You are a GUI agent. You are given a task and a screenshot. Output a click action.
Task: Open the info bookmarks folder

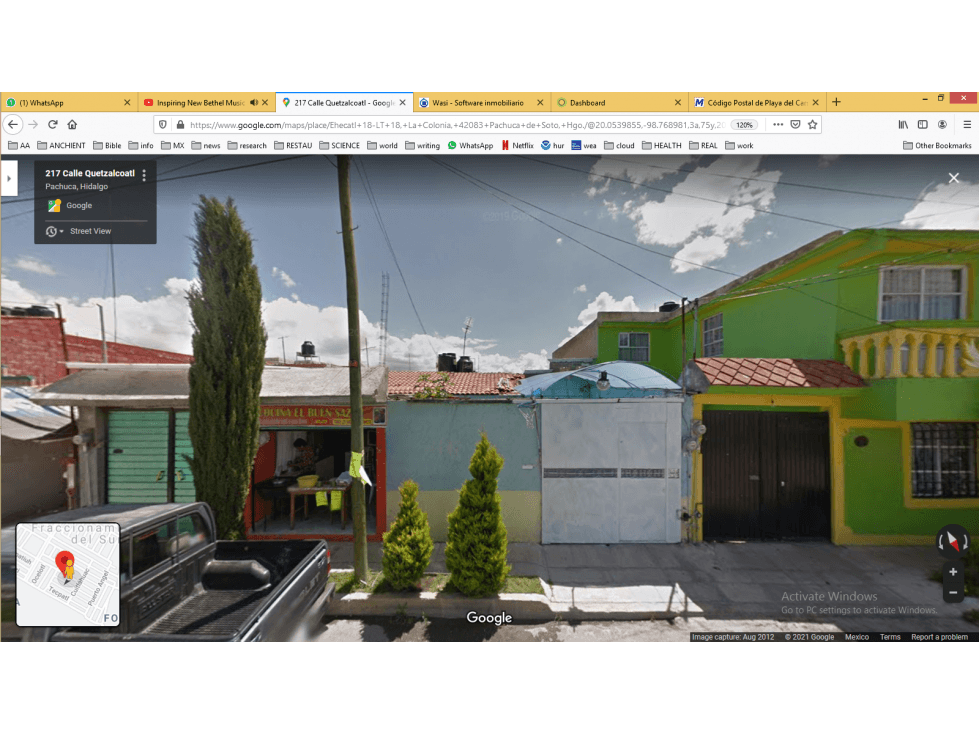coord(141,145)
